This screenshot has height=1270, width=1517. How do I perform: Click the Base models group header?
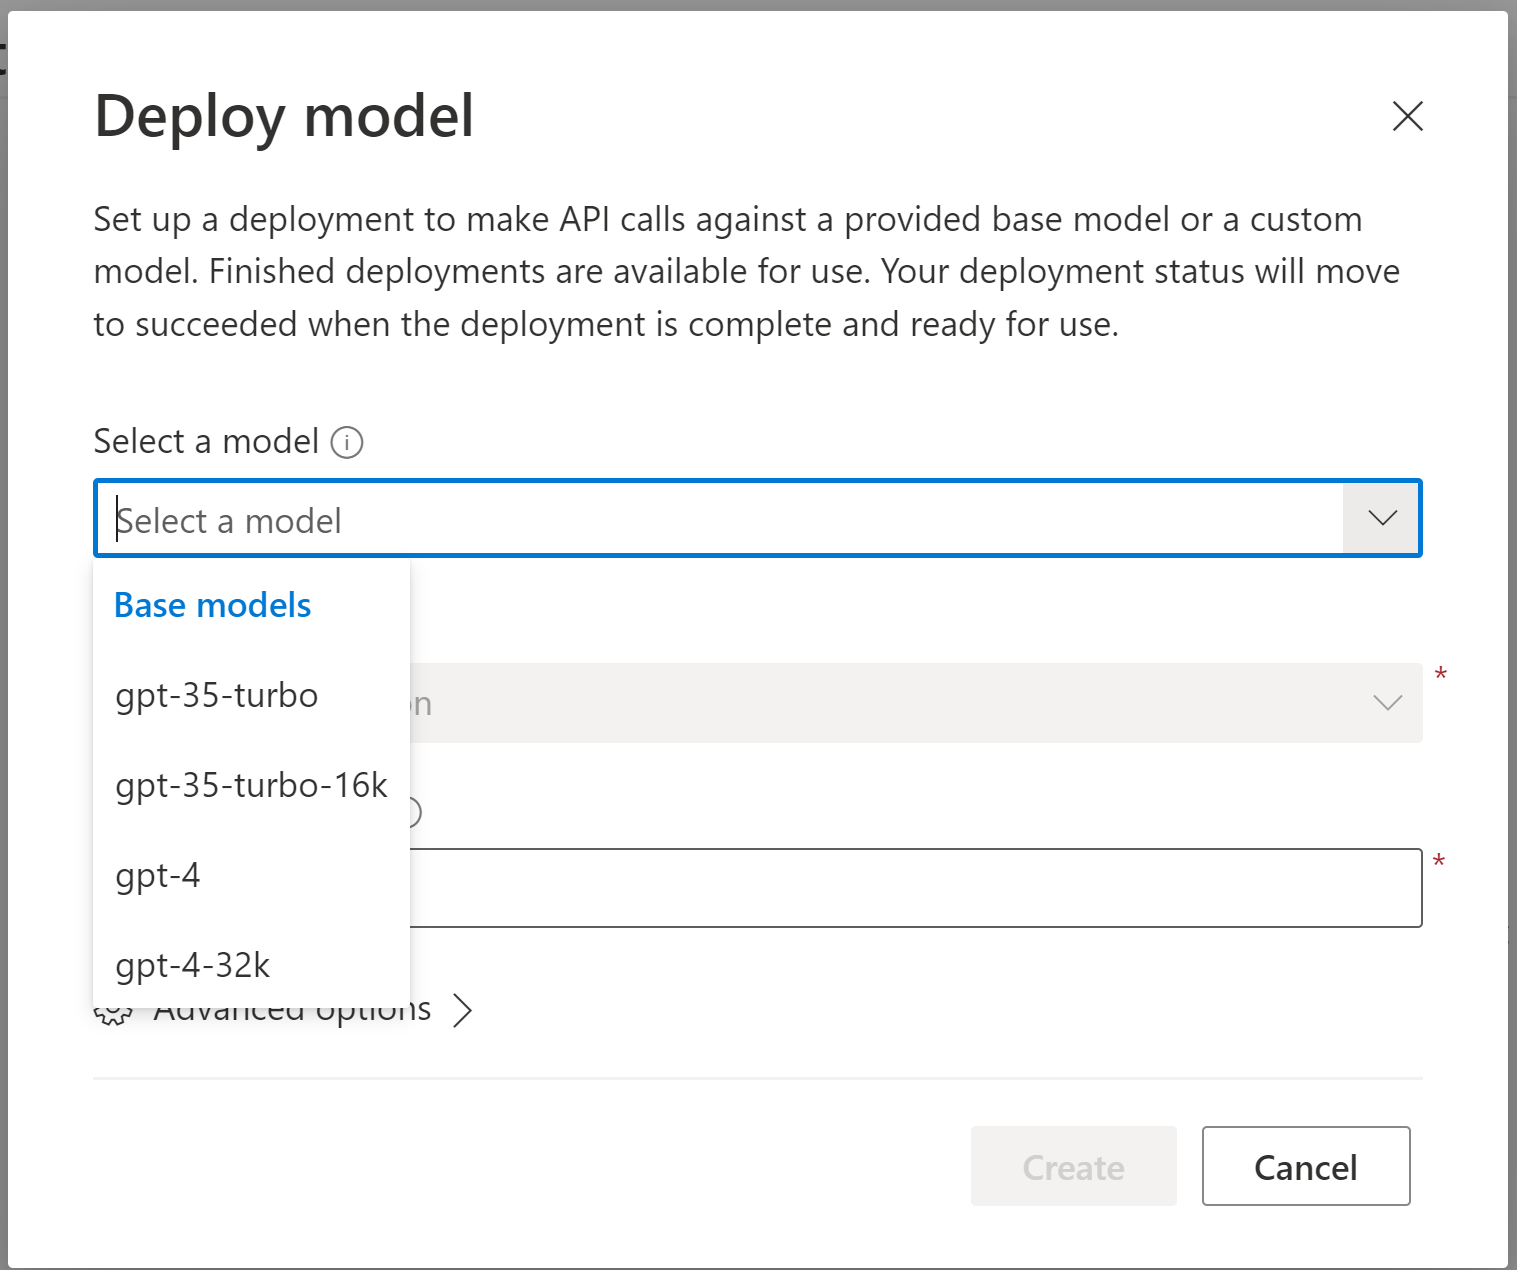(213, 606)
